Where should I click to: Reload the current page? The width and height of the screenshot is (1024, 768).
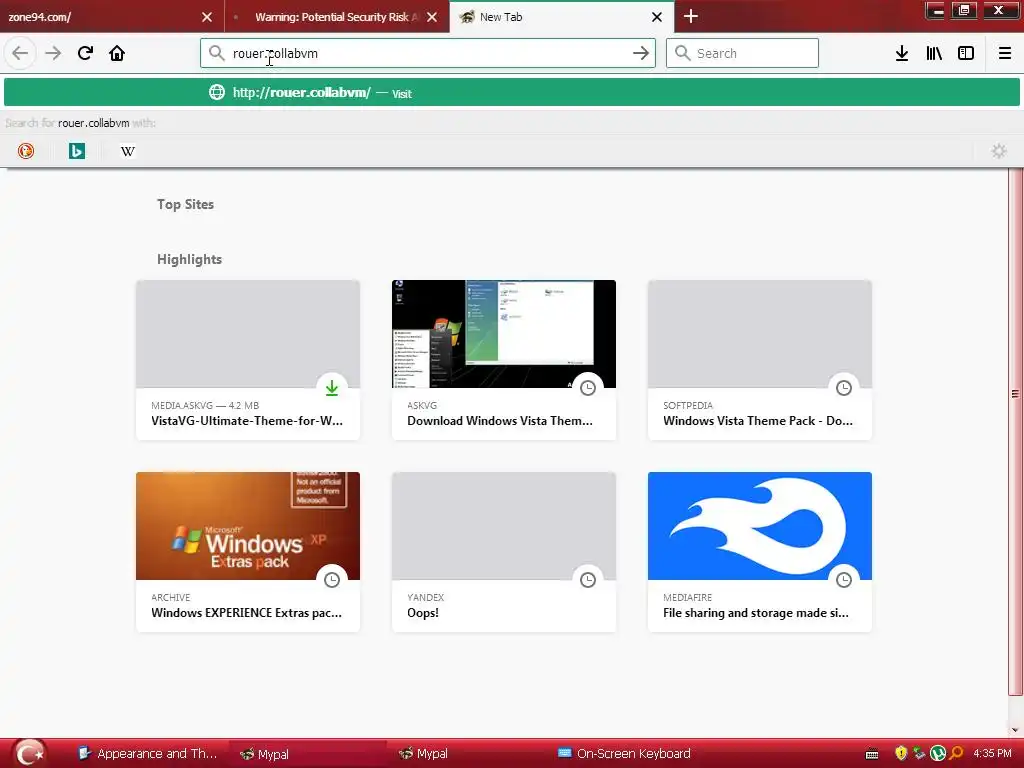pos(85,53)
